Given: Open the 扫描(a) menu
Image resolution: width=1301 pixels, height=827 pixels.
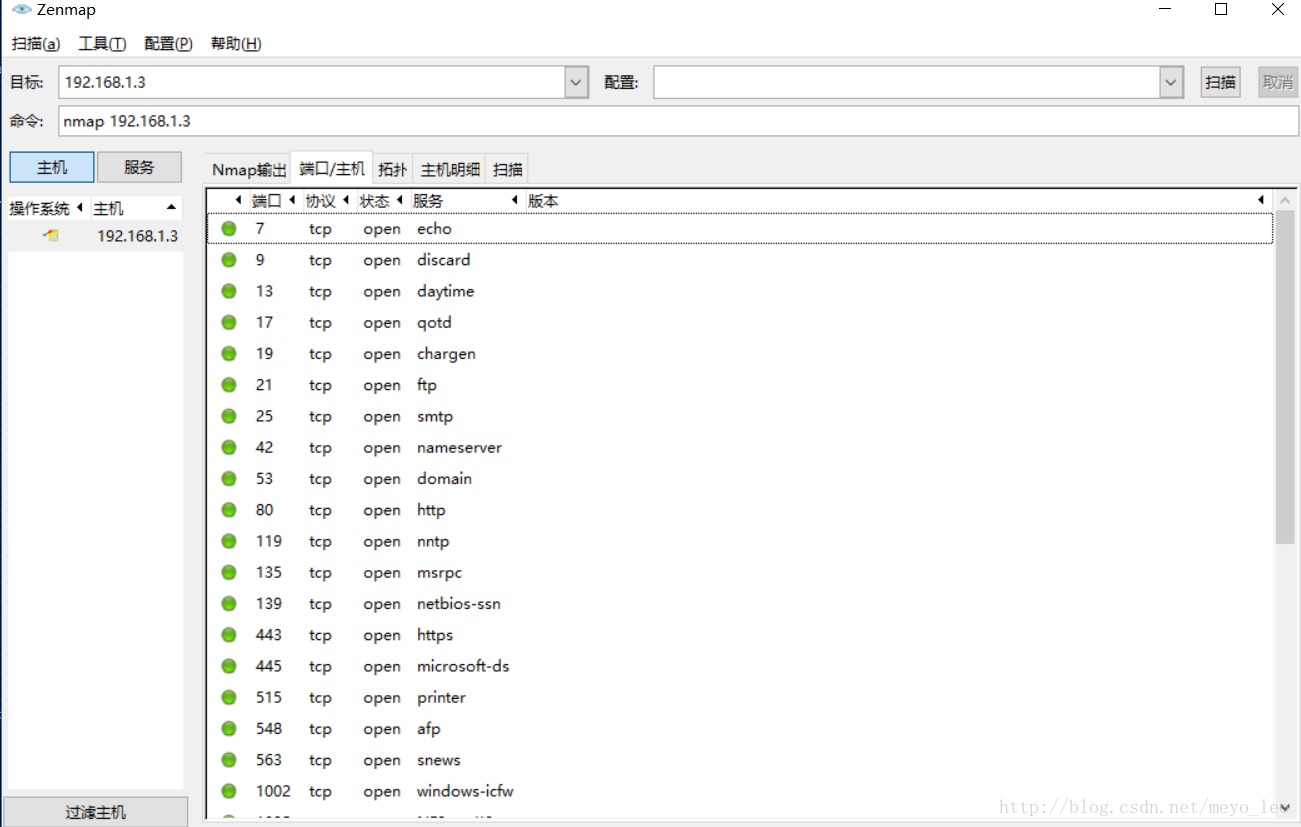Looking at the screenshot, I should click(36, 44).
